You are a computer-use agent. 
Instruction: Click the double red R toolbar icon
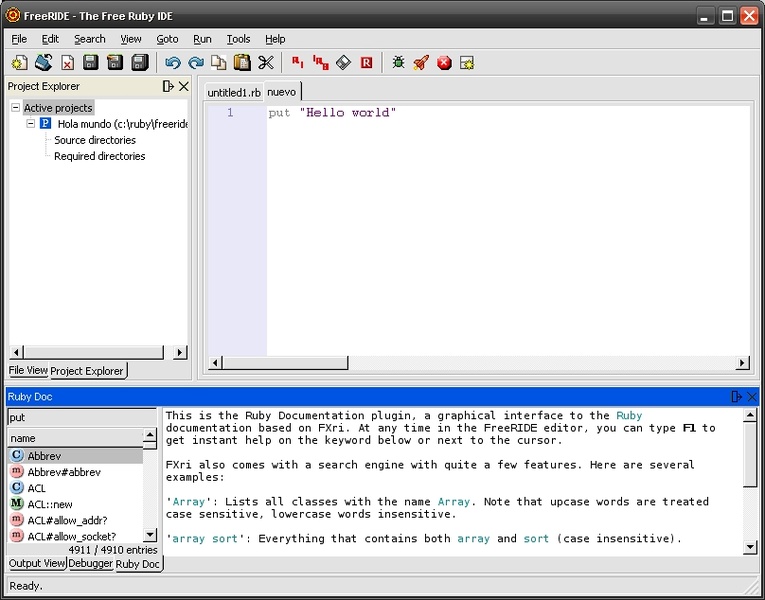tap(321, 62)
